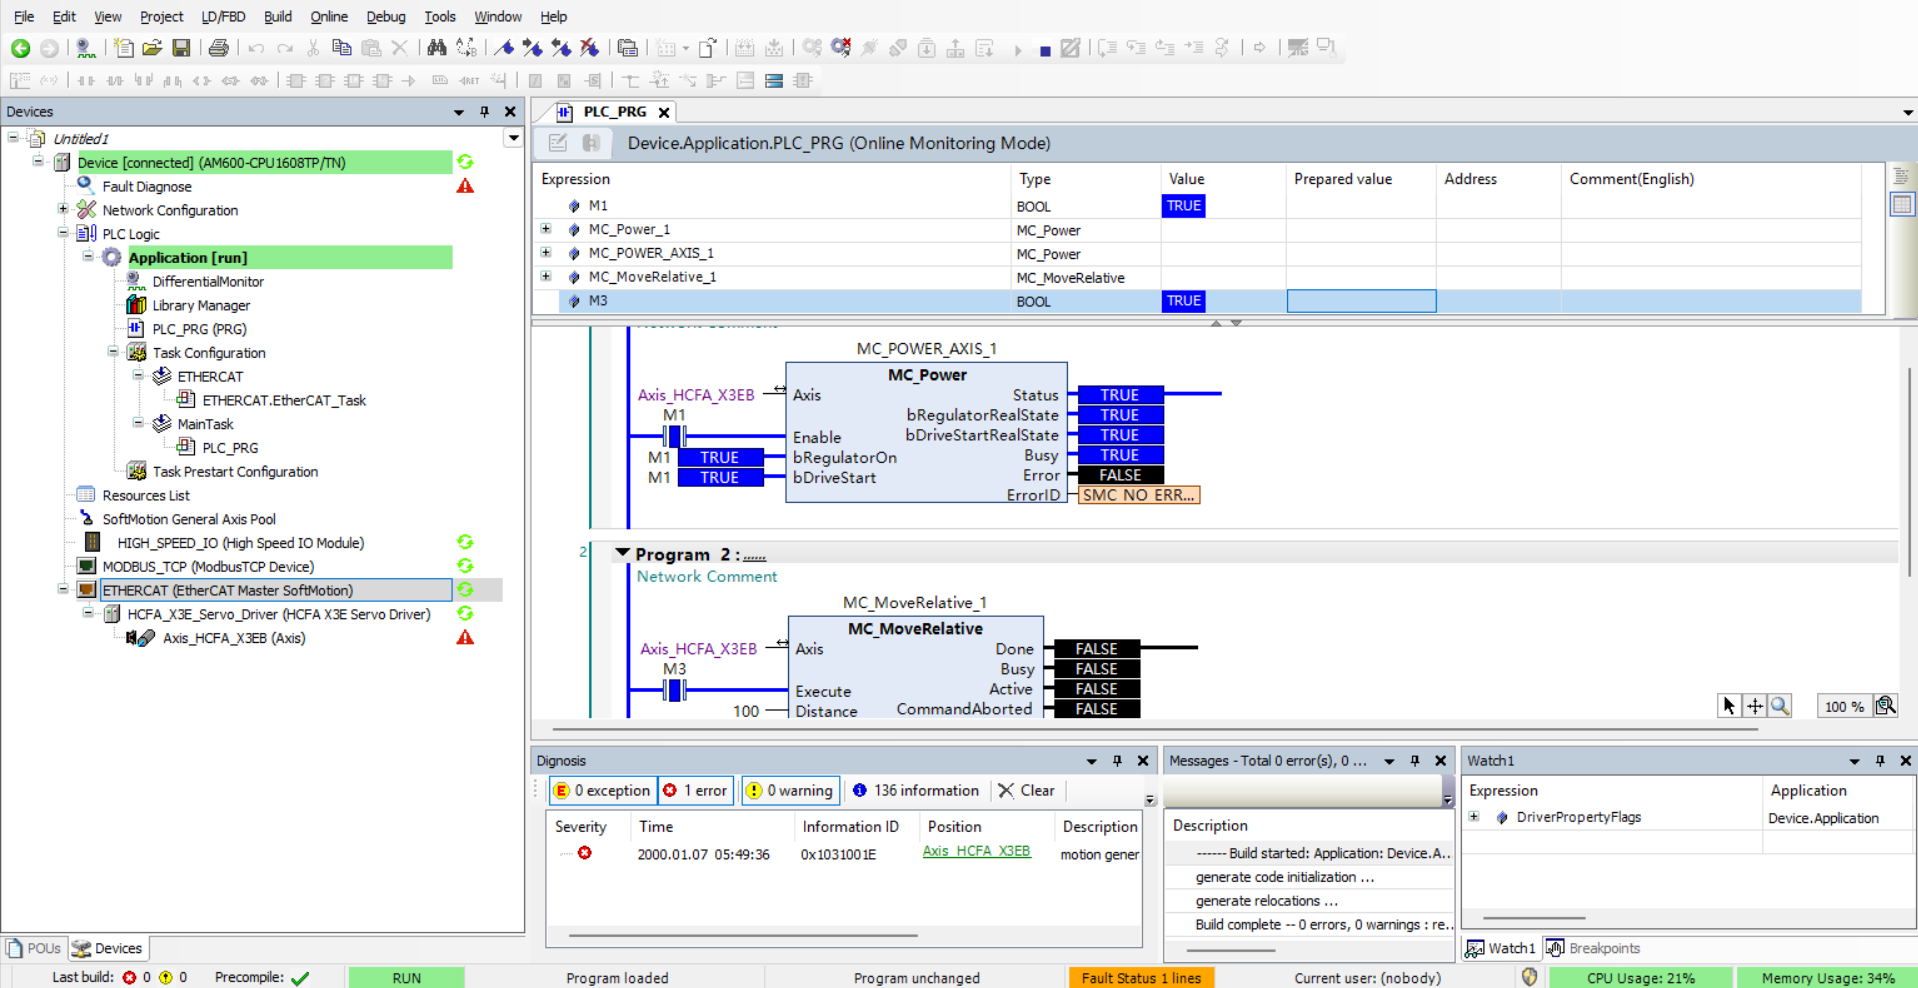Click the Save project toolbar icon
1918x988 pixels.
coord(181,48)
